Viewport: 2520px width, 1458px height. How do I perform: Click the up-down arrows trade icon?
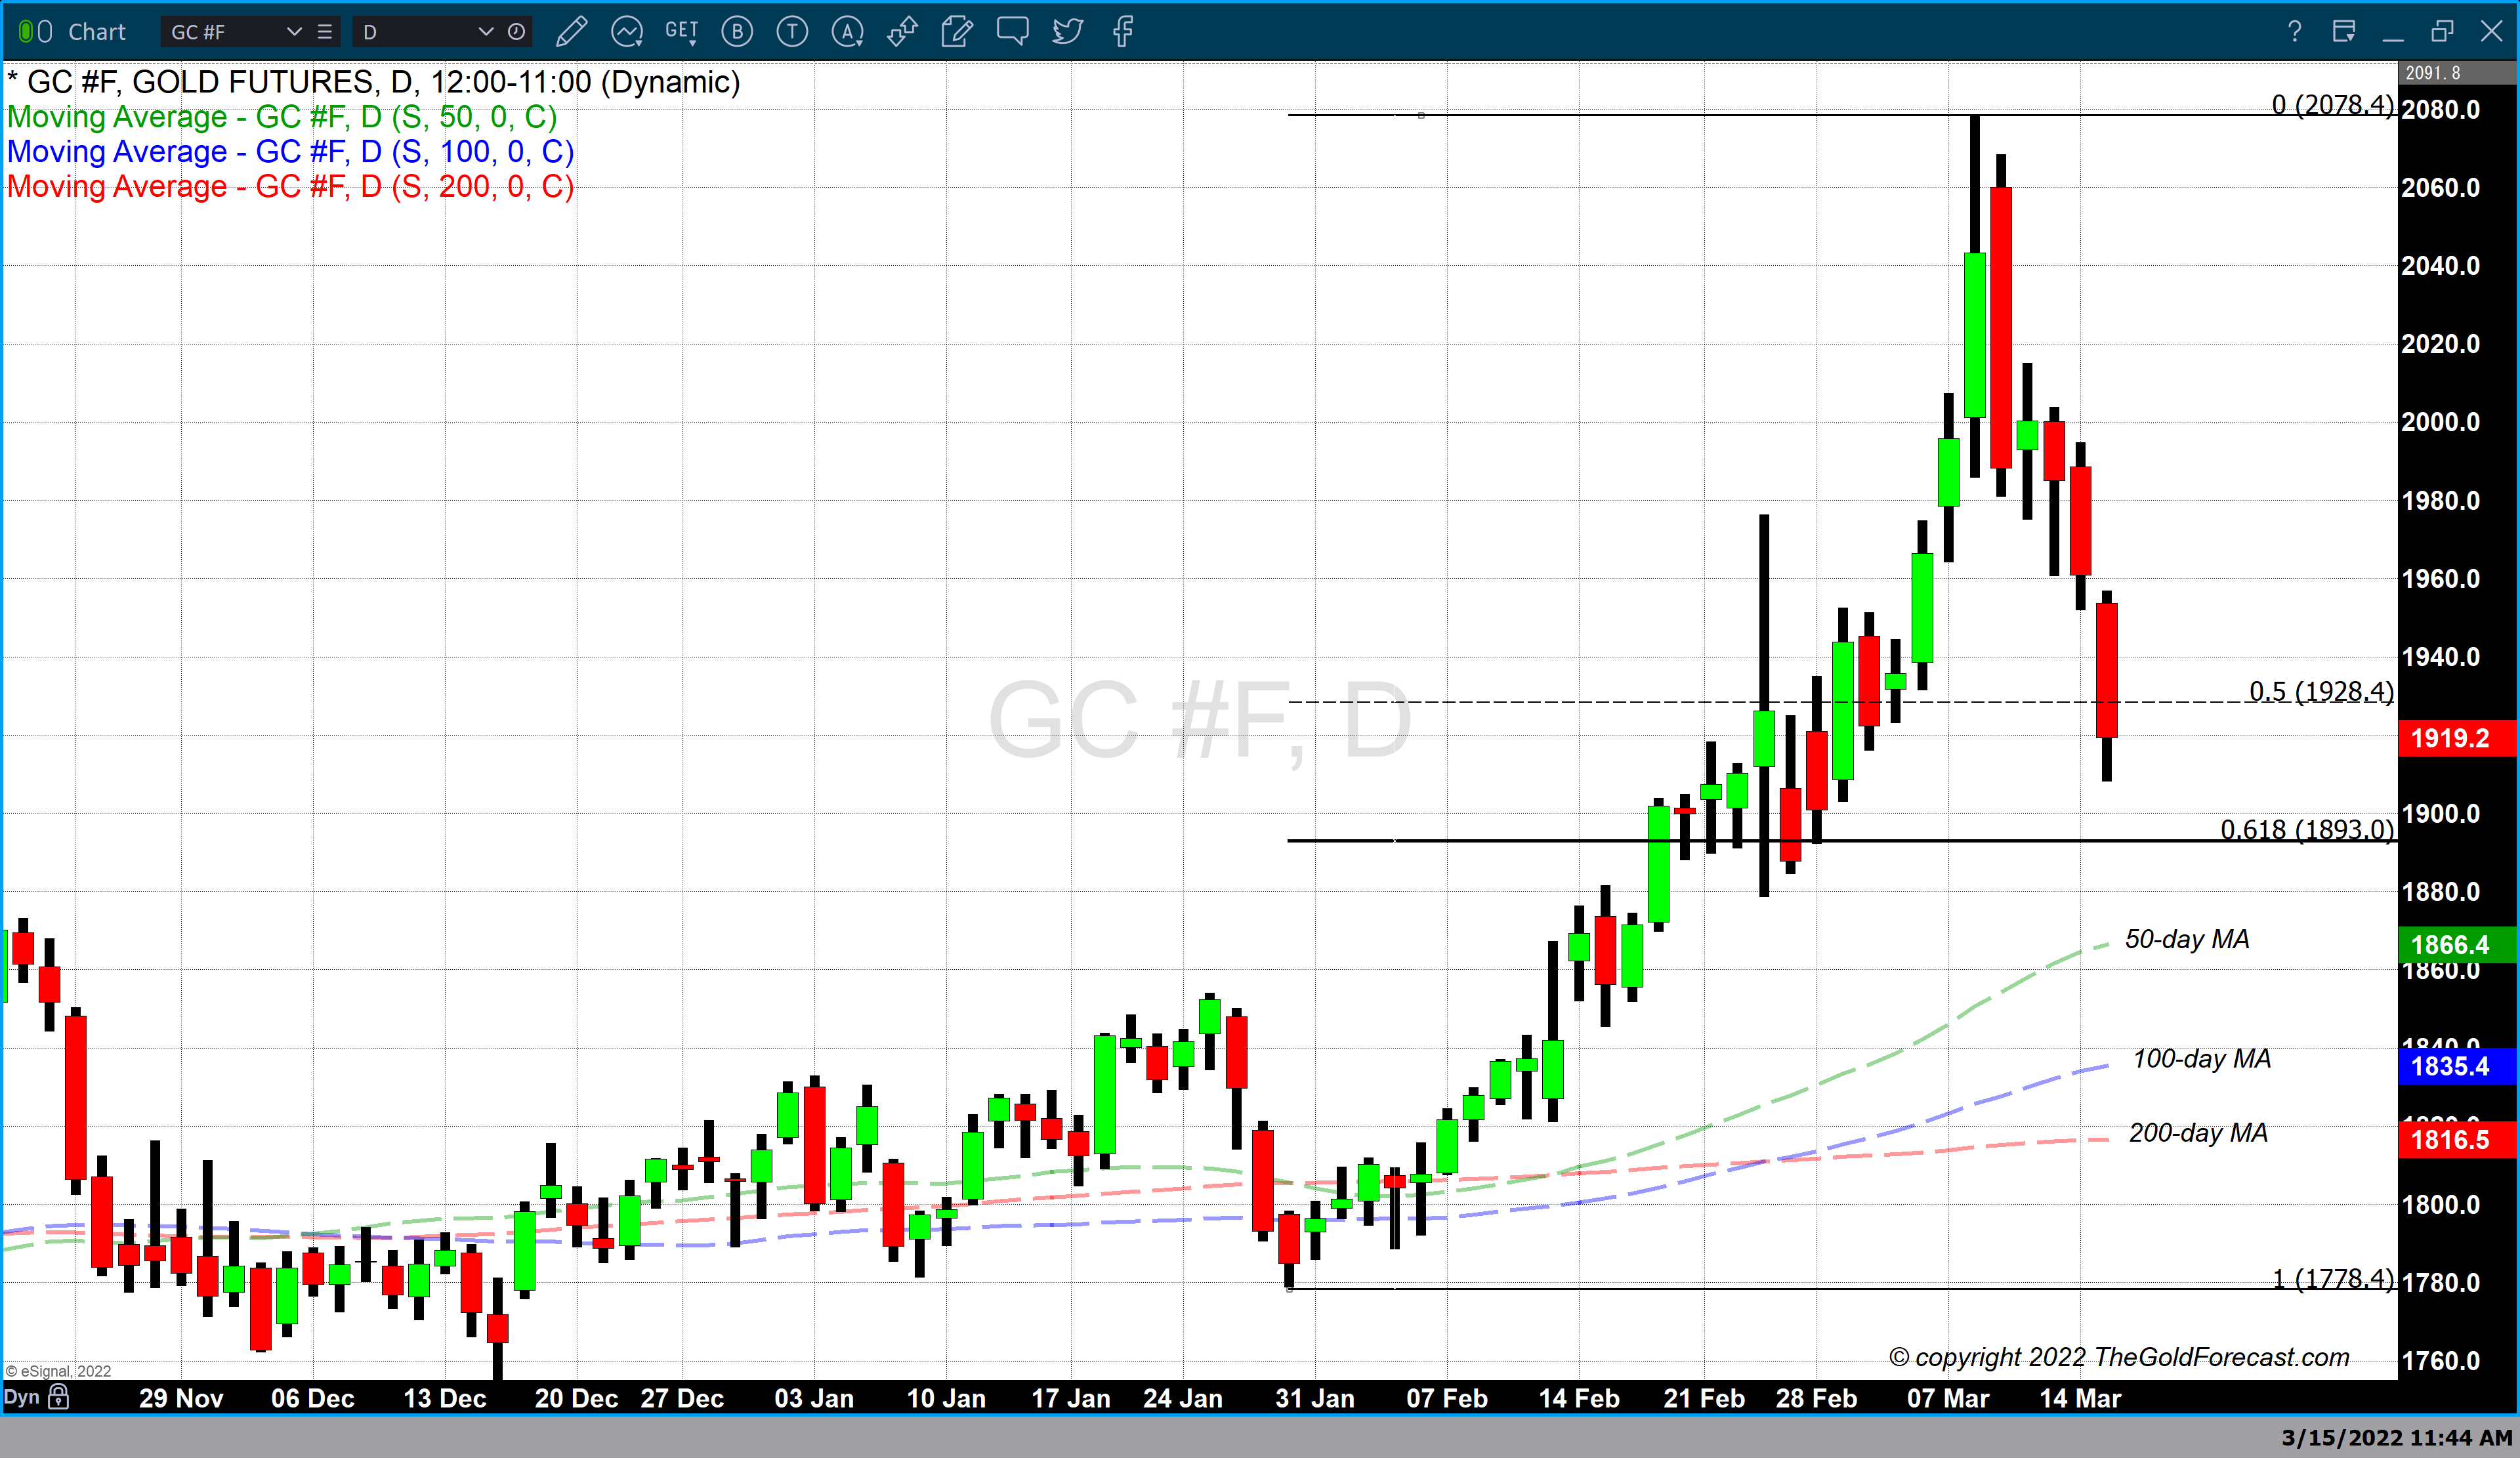tap(902, 32)
